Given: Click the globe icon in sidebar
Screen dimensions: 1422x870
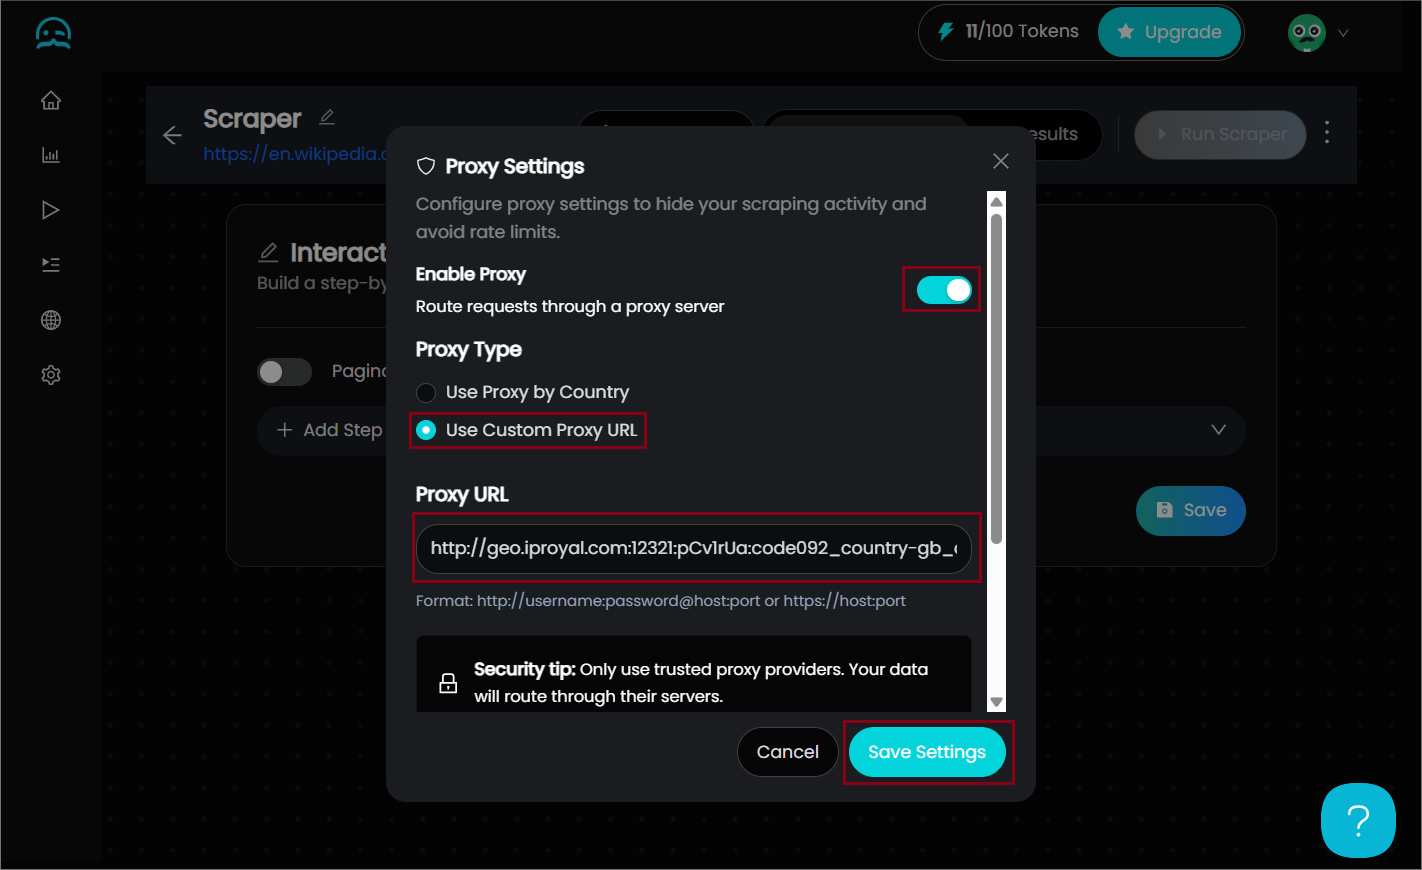Looking at the screenshot, I should (51, 320).
